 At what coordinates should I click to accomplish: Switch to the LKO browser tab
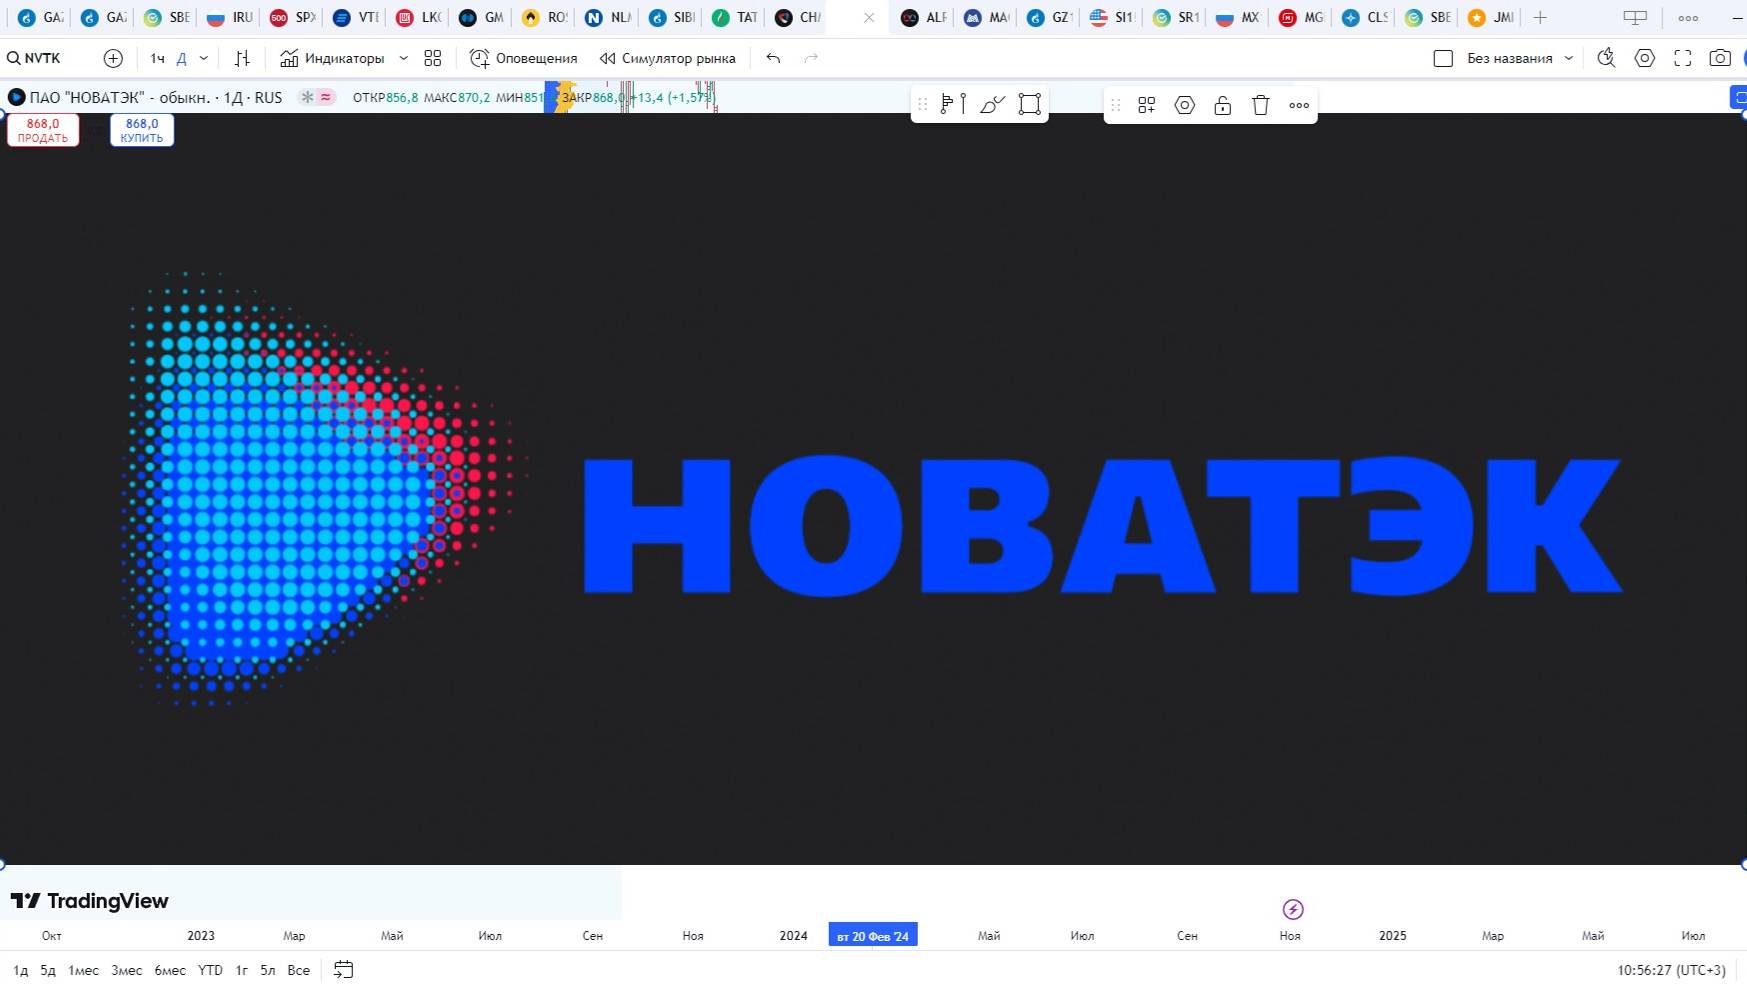click(x=418, y=17)
